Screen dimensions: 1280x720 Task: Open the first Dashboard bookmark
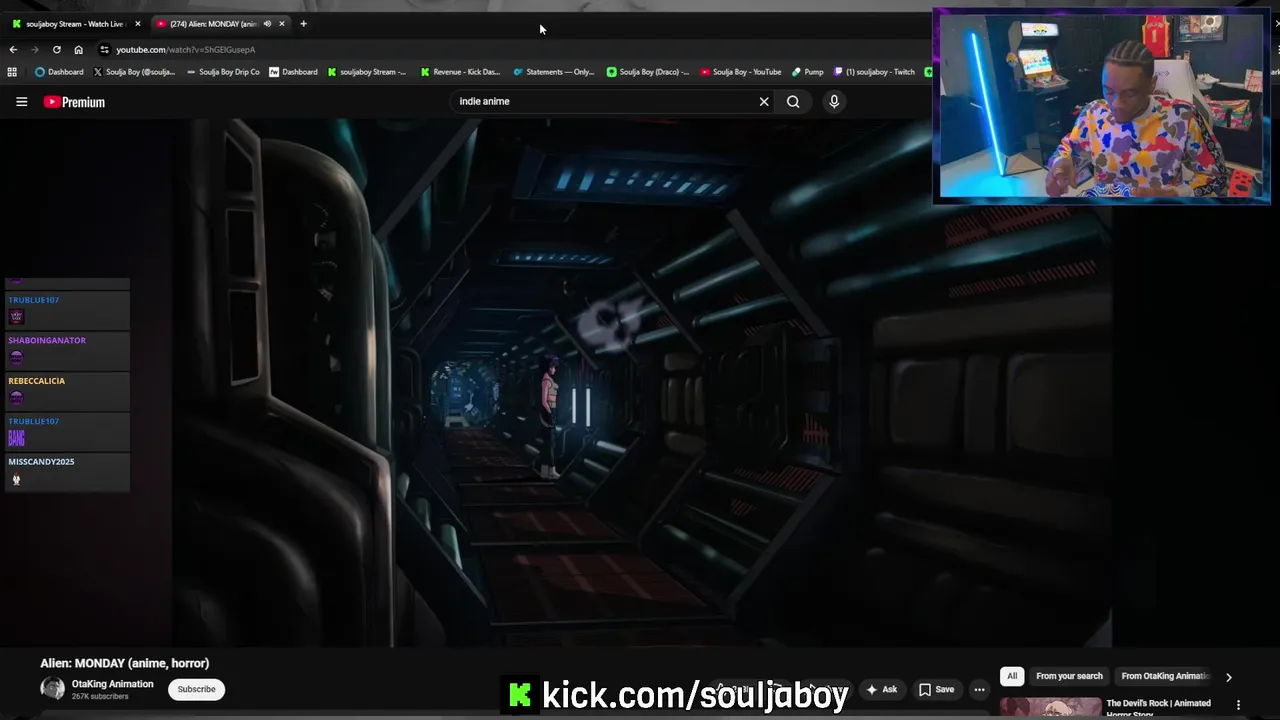[x=59, y=72]
